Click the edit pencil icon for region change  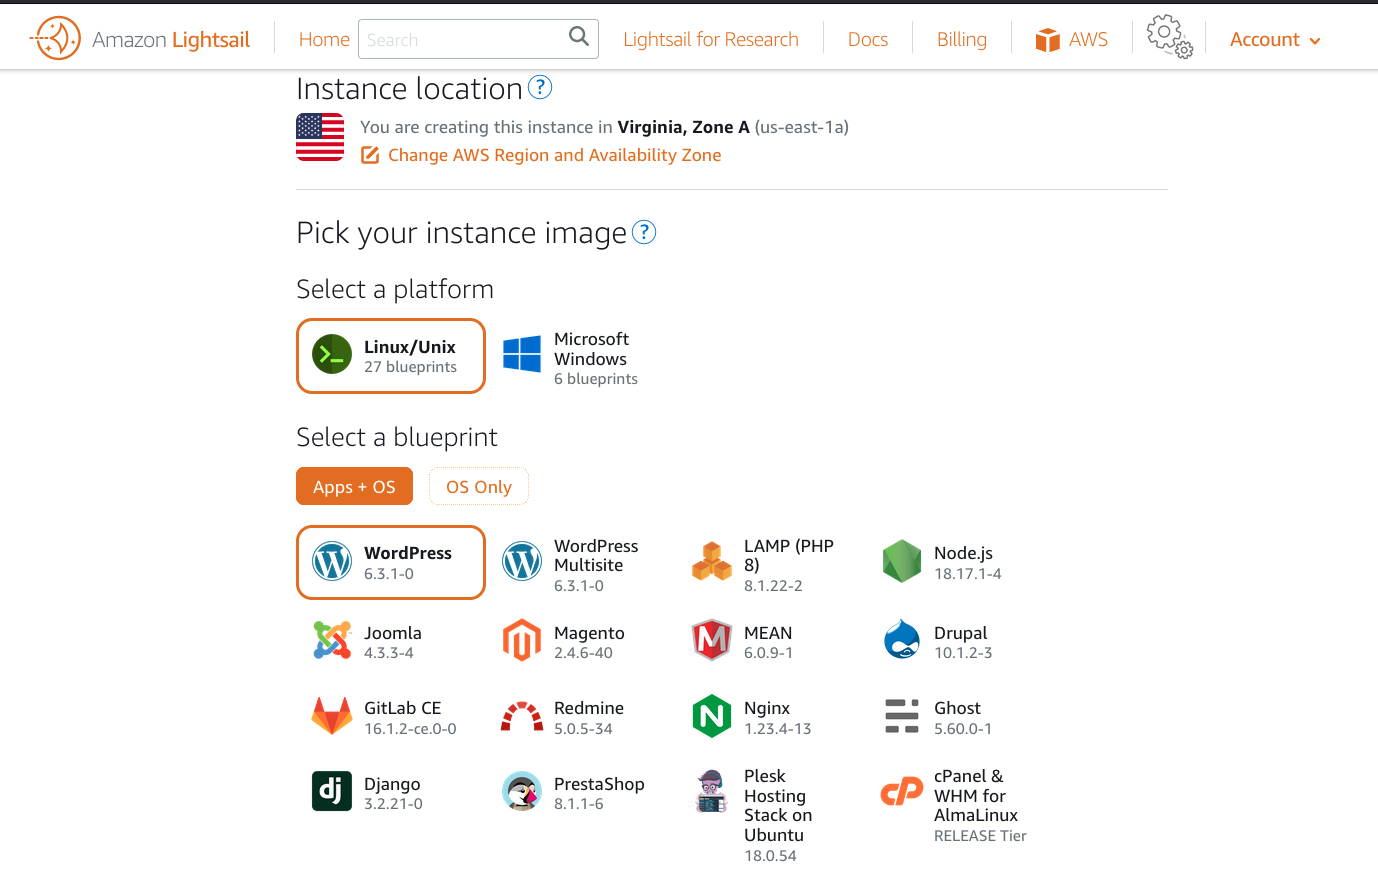370,155
